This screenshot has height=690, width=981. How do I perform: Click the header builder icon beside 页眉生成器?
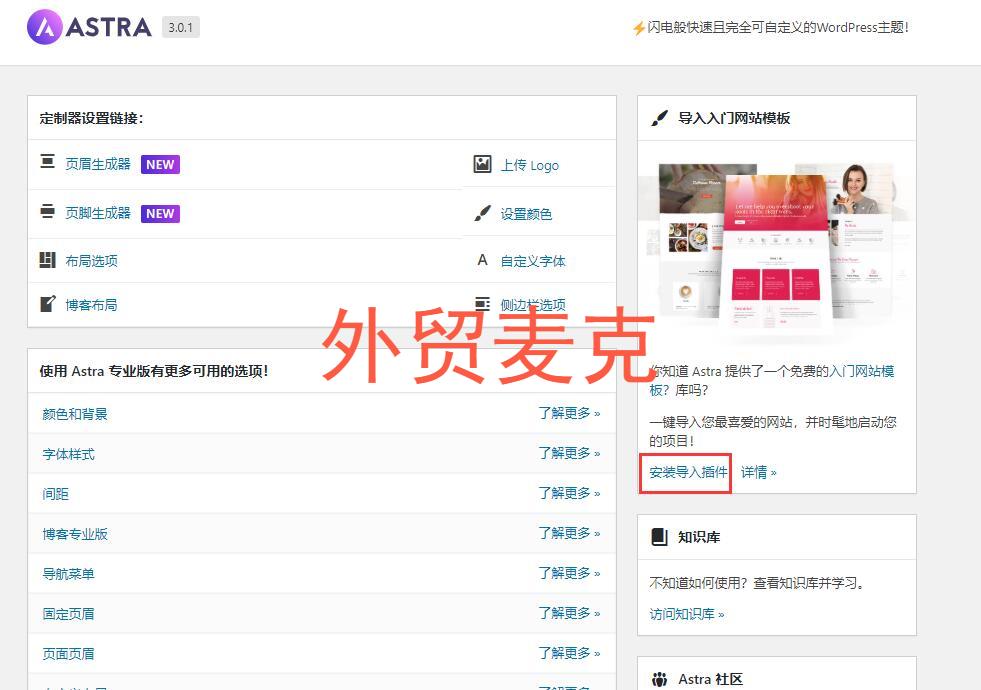(48, 161)
